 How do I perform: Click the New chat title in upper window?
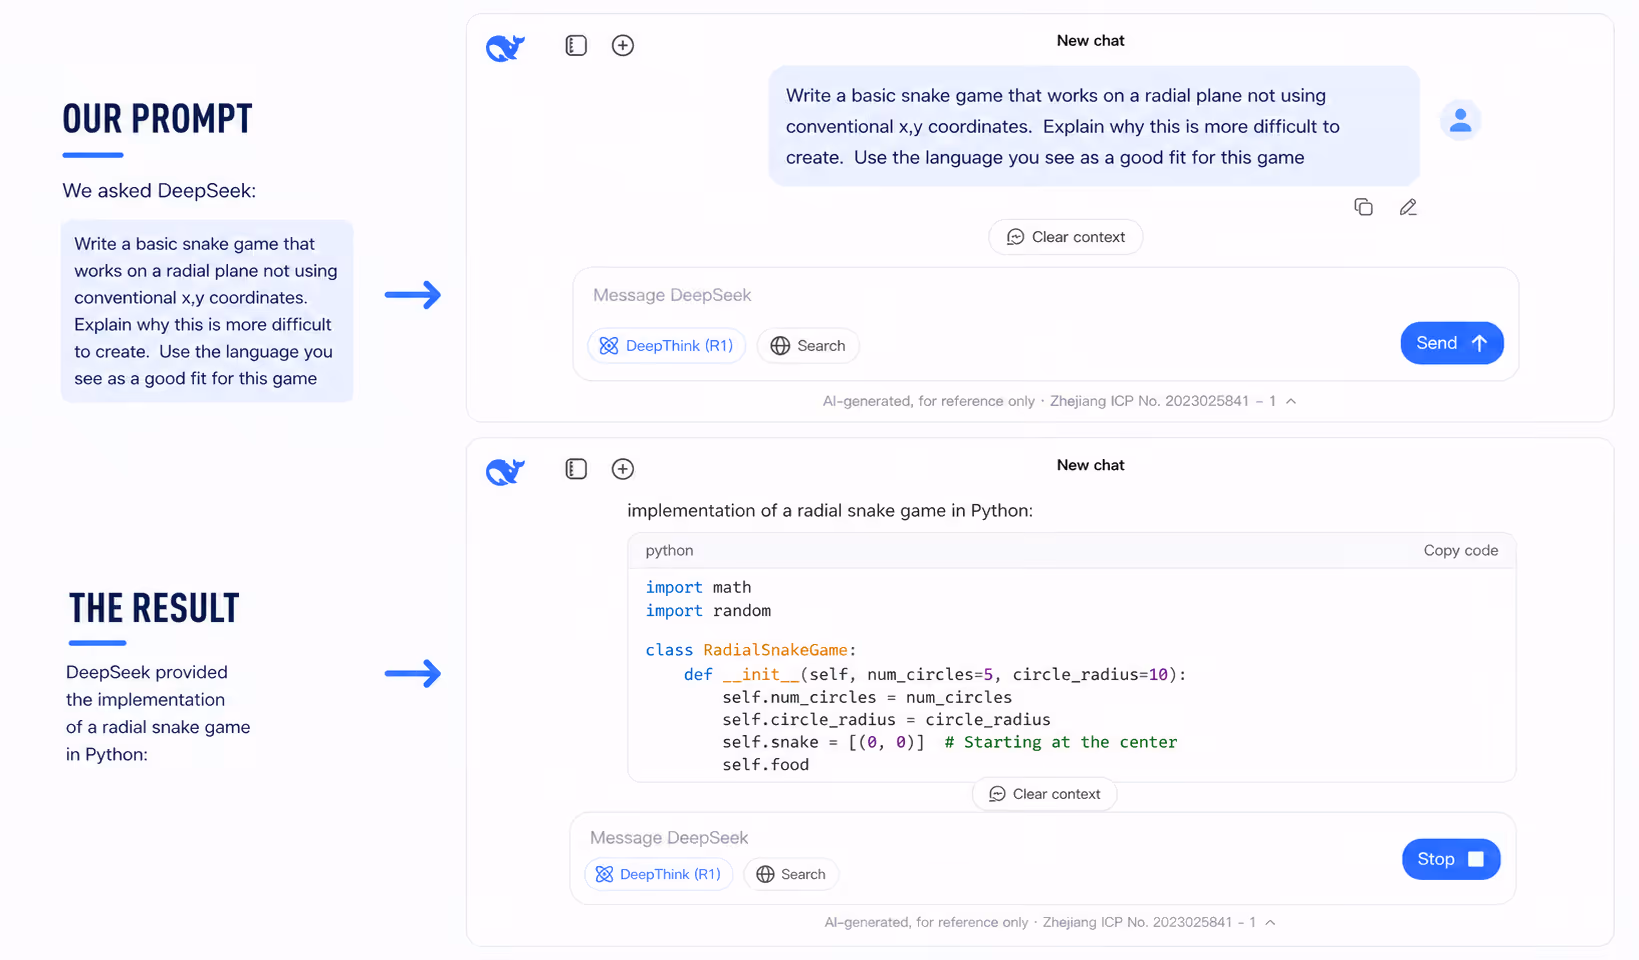pos(1090,41)
